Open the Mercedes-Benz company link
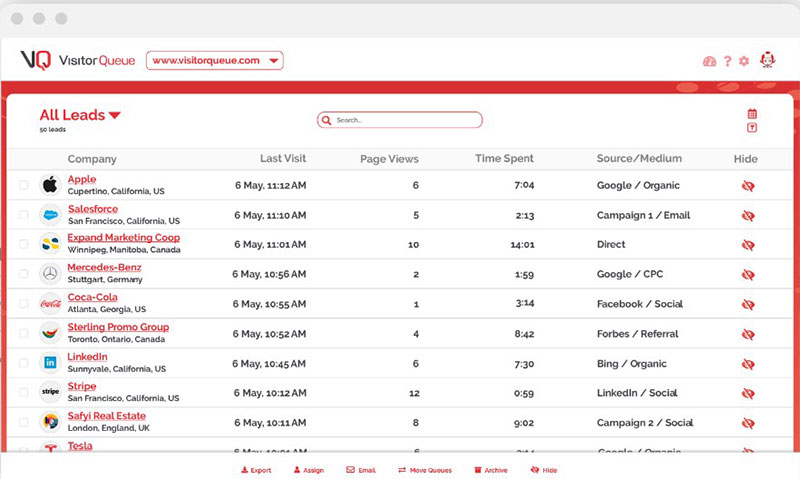The image size is (800, 479). 104,267
